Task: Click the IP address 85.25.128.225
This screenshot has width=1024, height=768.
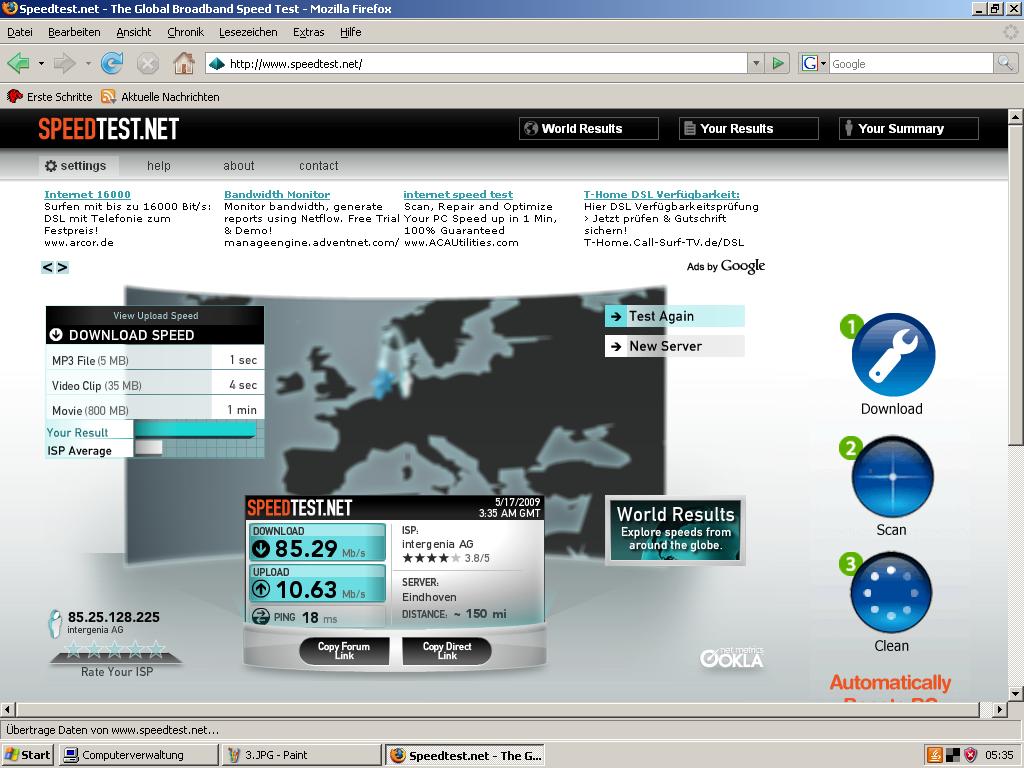Action: pos(114,617)
